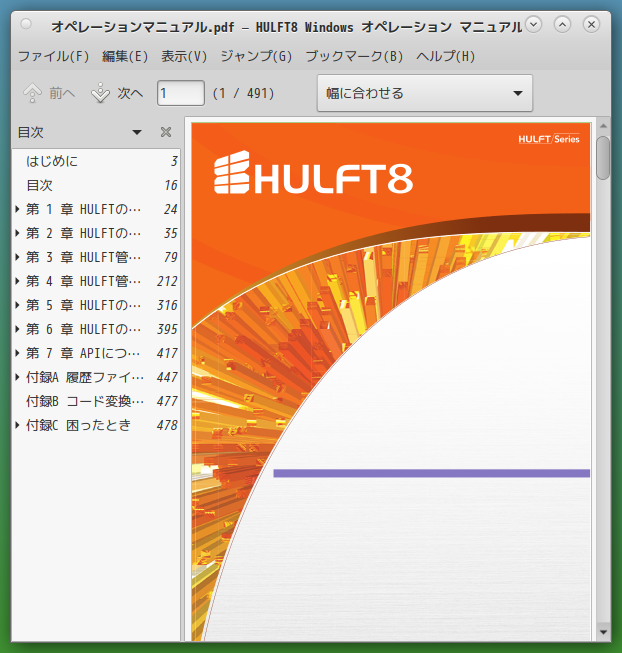Image resolution: width=622 pixels, height=653 pixels.
Task: Click the page number input field
Action: (181, 93)
